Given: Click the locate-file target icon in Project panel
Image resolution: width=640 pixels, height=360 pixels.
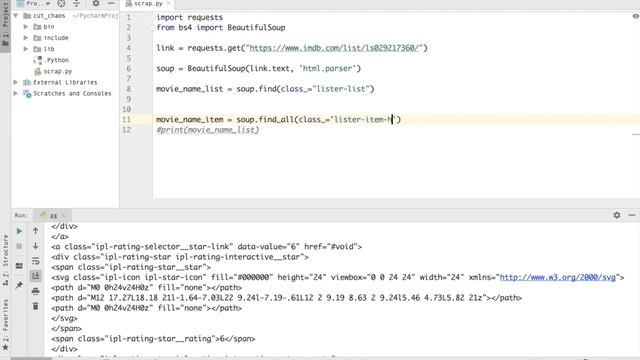Looking at the screenshot, I should pos(61,3).
